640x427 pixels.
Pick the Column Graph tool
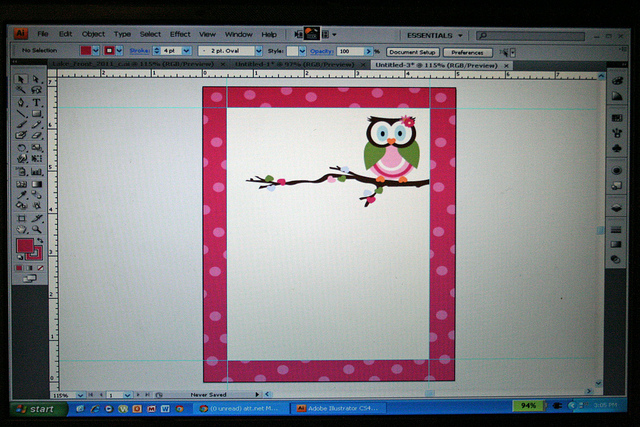(36, 172)
